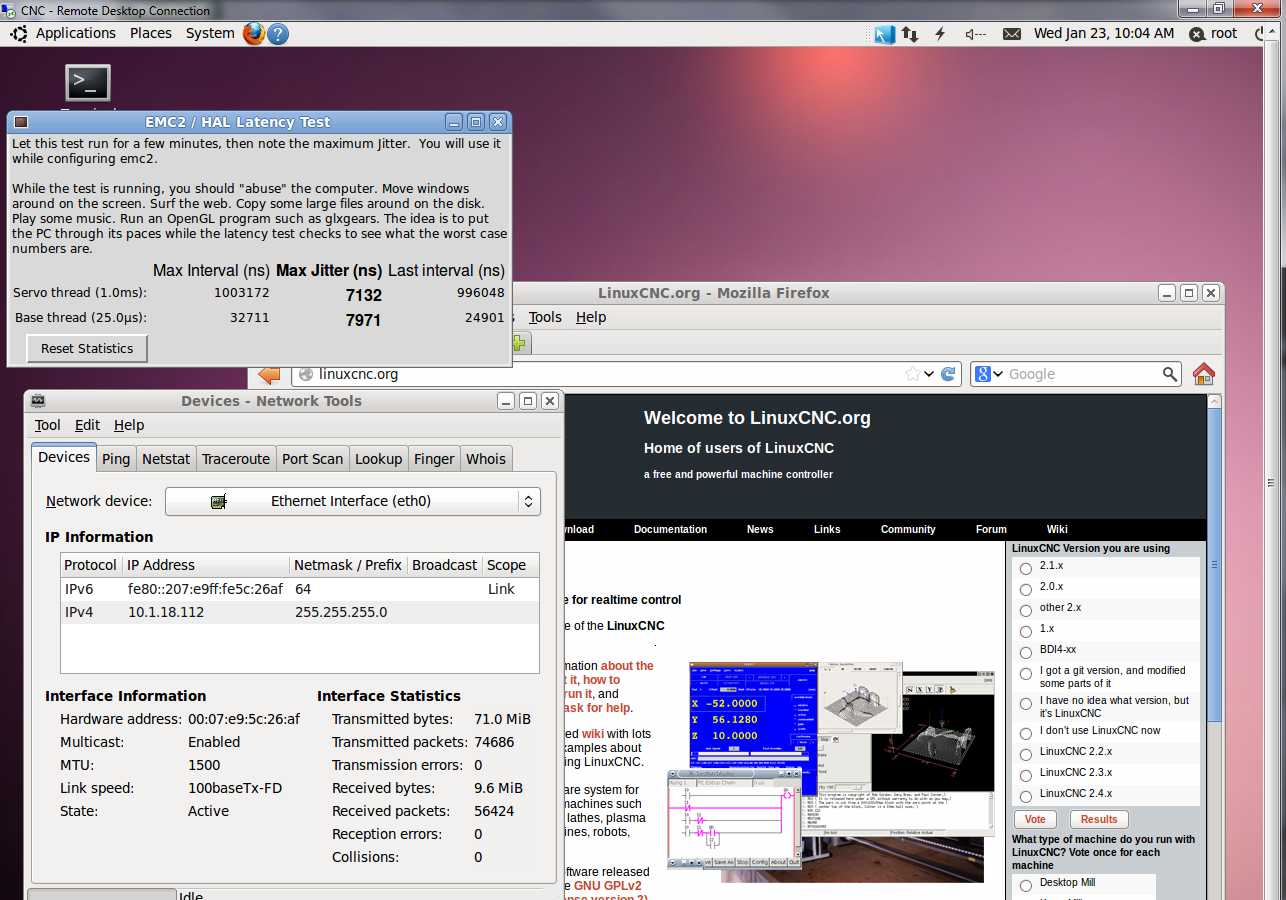Go back with Firefox orange arrow

(269, 374)
